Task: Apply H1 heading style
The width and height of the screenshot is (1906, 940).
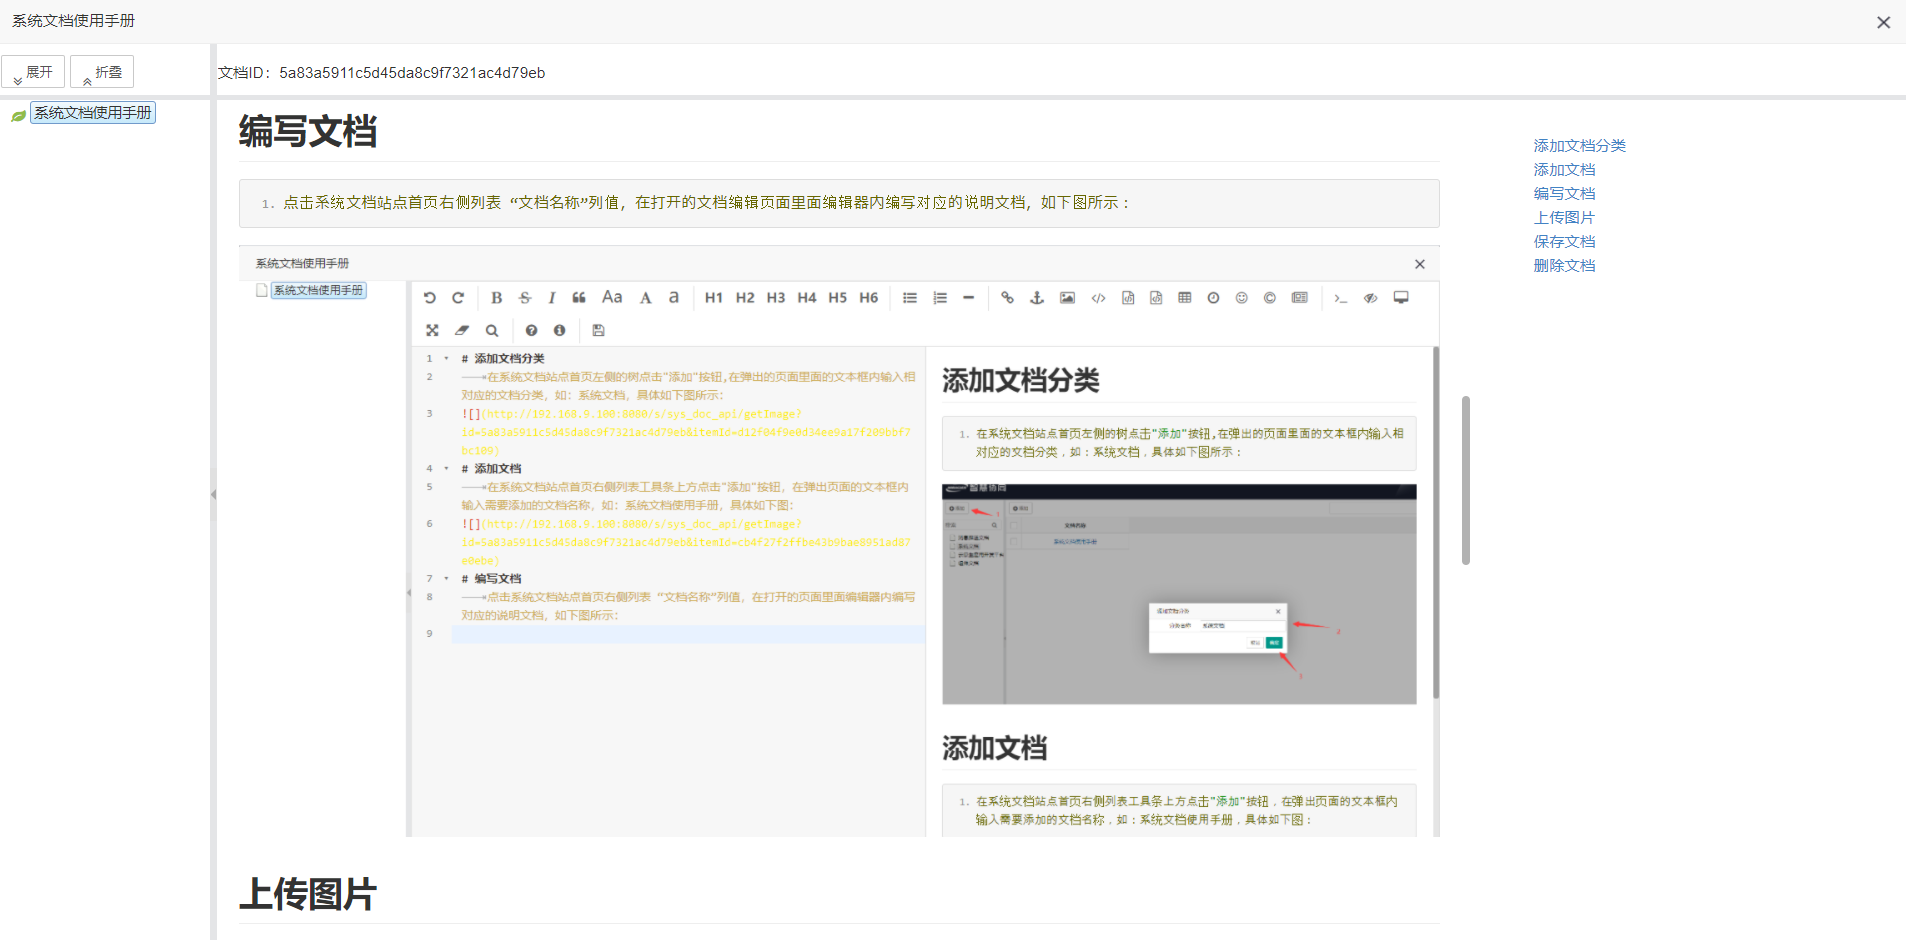Action: 714,298
